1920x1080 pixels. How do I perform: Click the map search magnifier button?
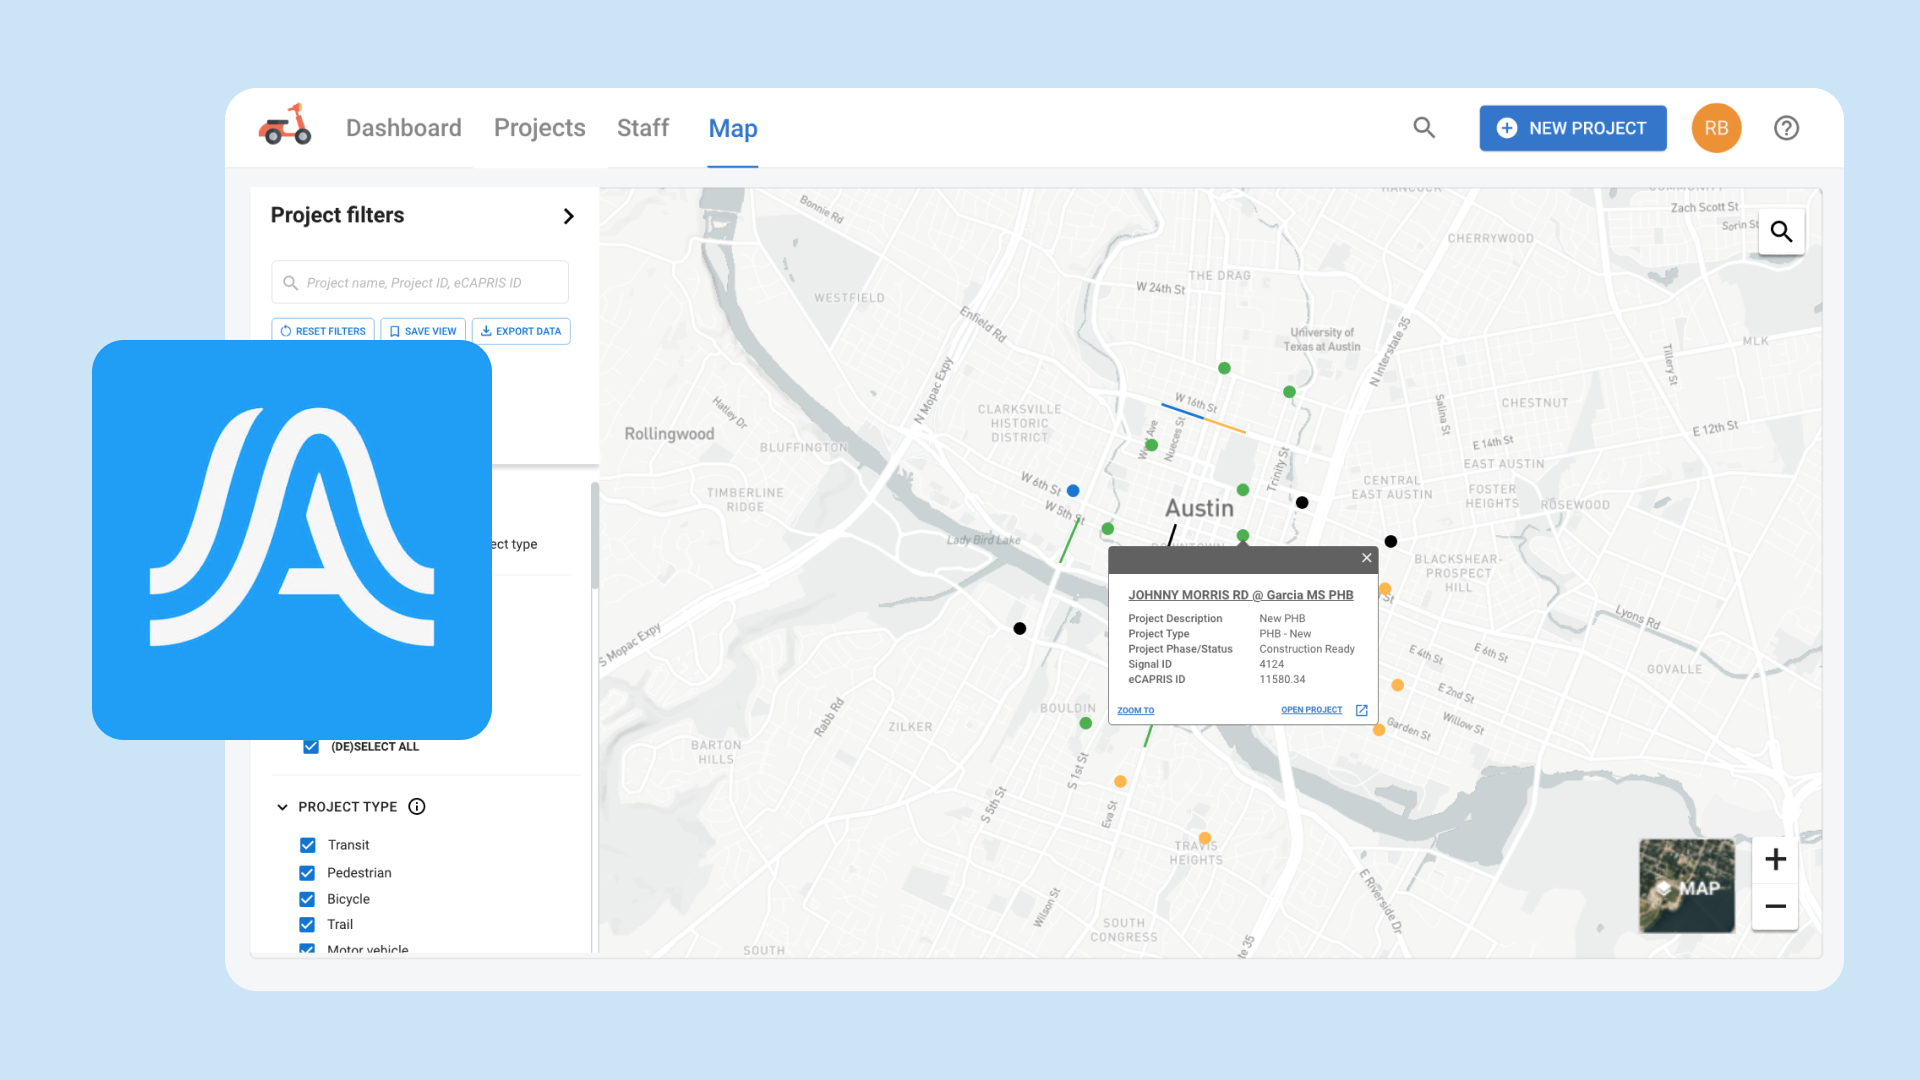[x=1781, y=232]
